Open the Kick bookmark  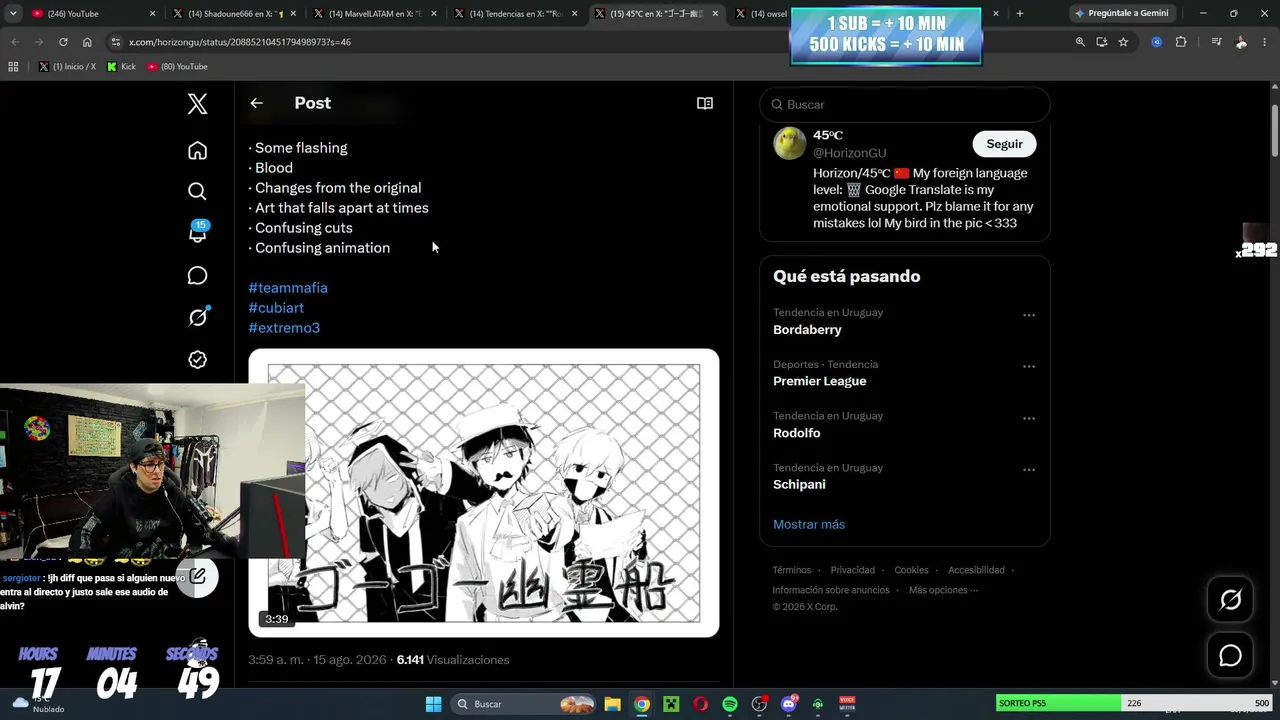[121, 66]
